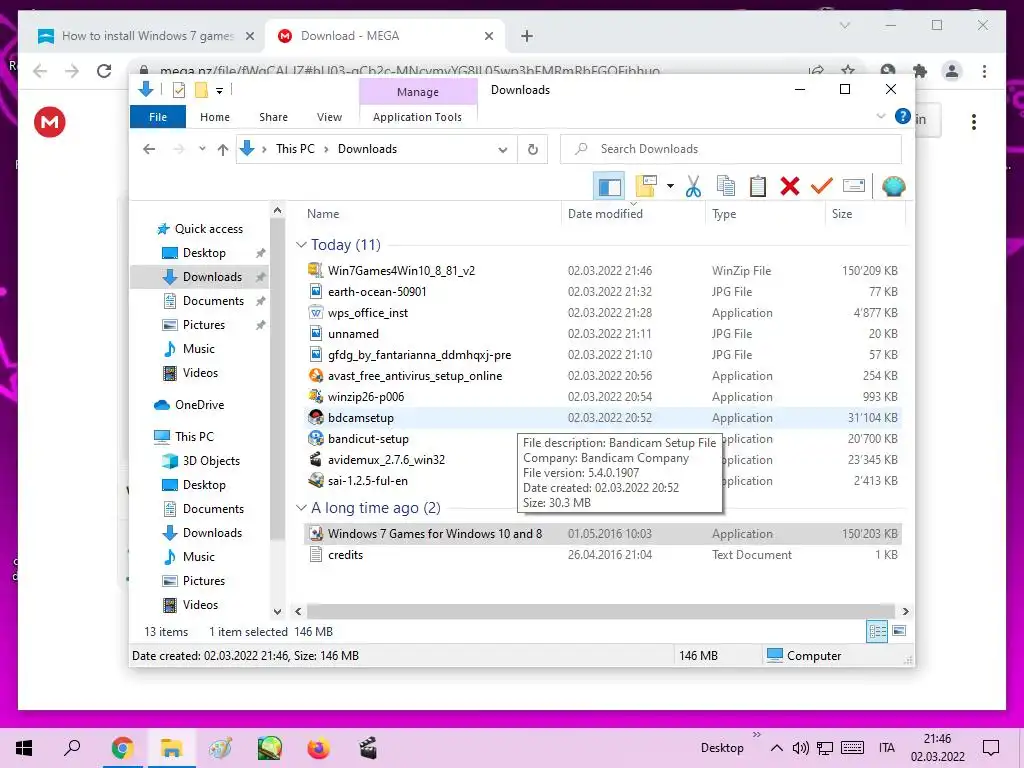This screenshot has width=1024, height=768.
Task: Switch to the Home ribbon tab
Action: pos(215,117)
